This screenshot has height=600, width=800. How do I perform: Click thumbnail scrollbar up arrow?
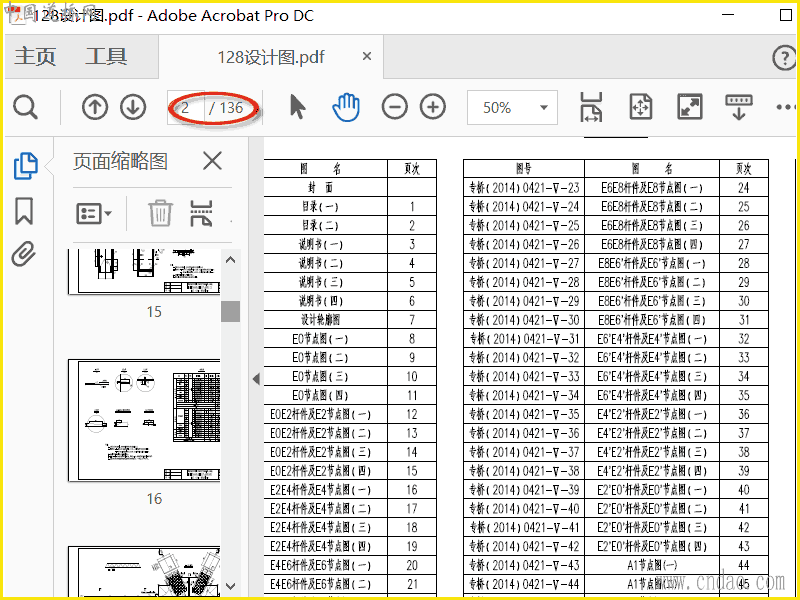tap(231, 260)
